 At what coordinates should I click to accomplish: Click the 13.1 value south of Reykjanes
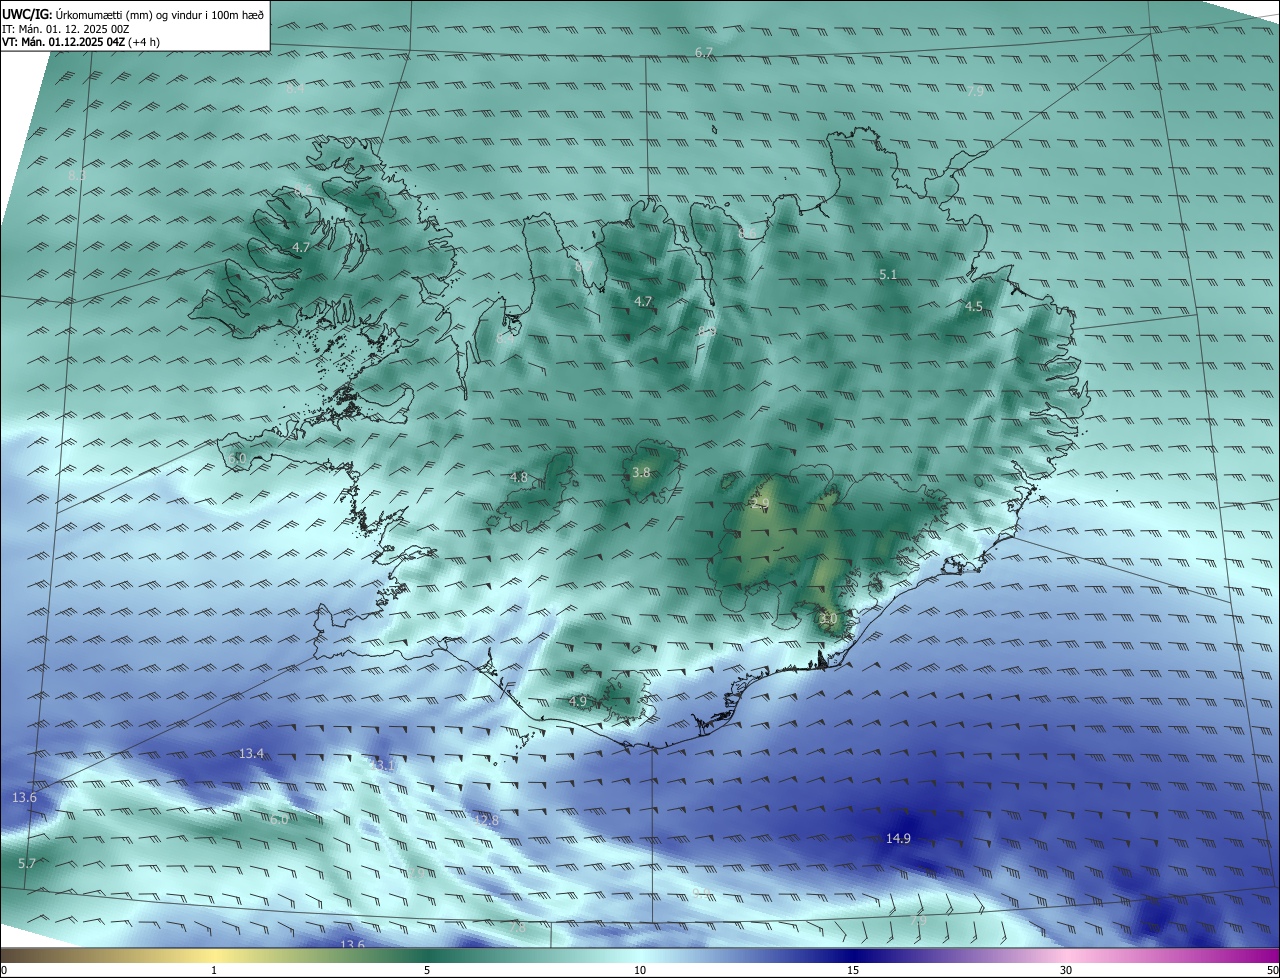pos(383,765)
